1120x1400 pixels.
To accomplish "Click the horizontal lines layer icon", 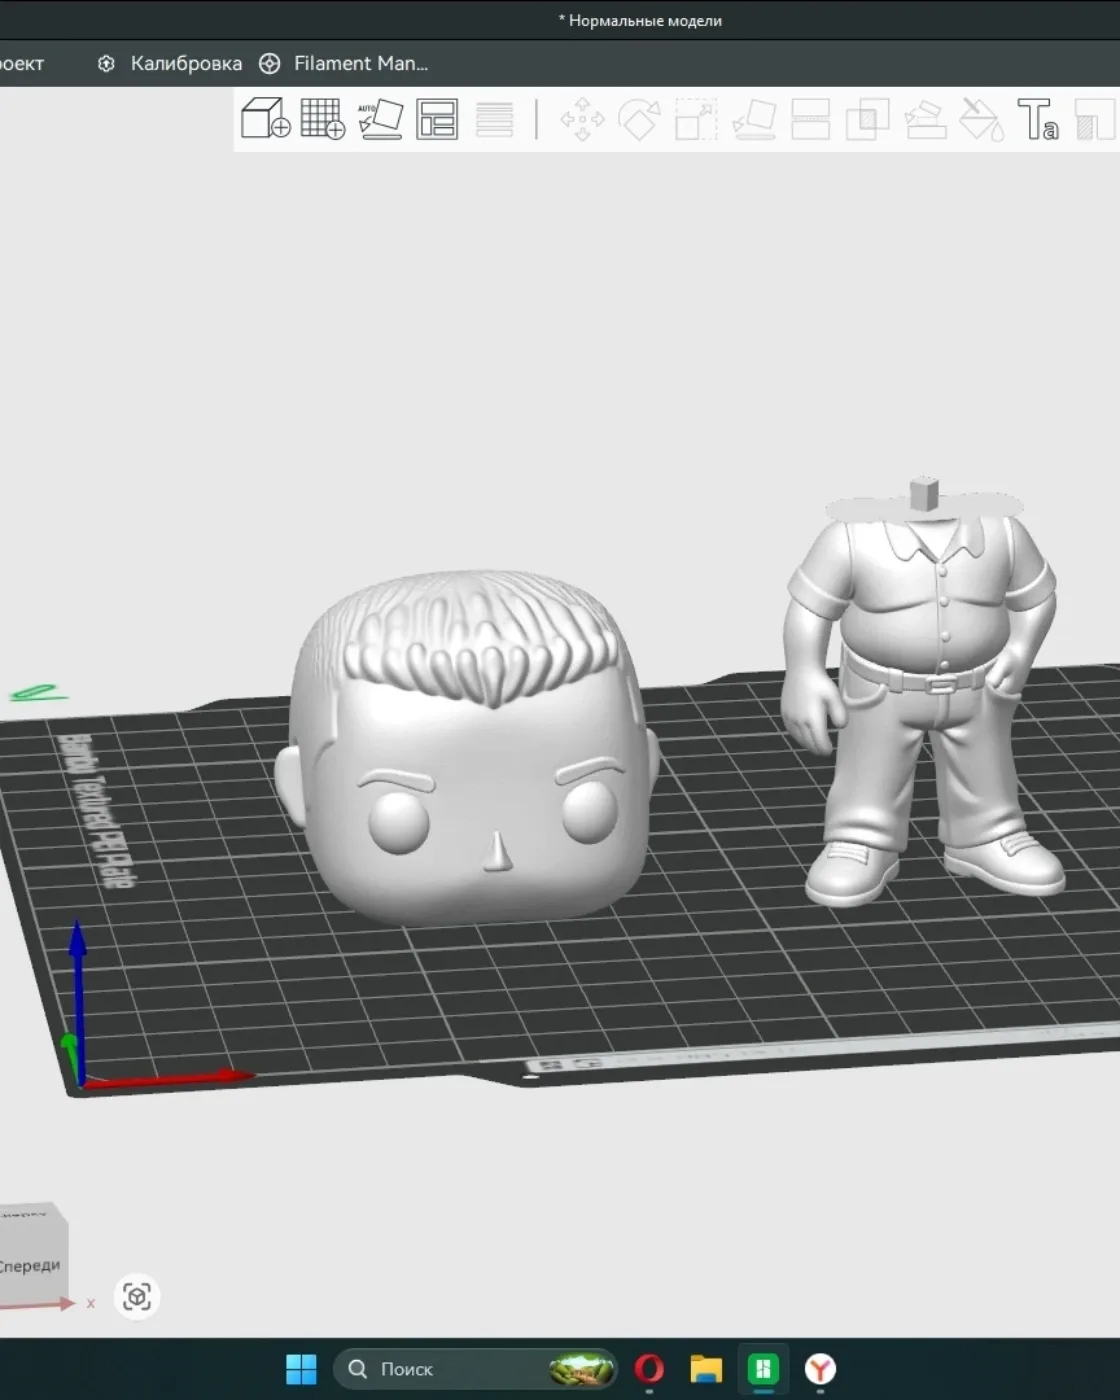I will (x=494, y=119).
